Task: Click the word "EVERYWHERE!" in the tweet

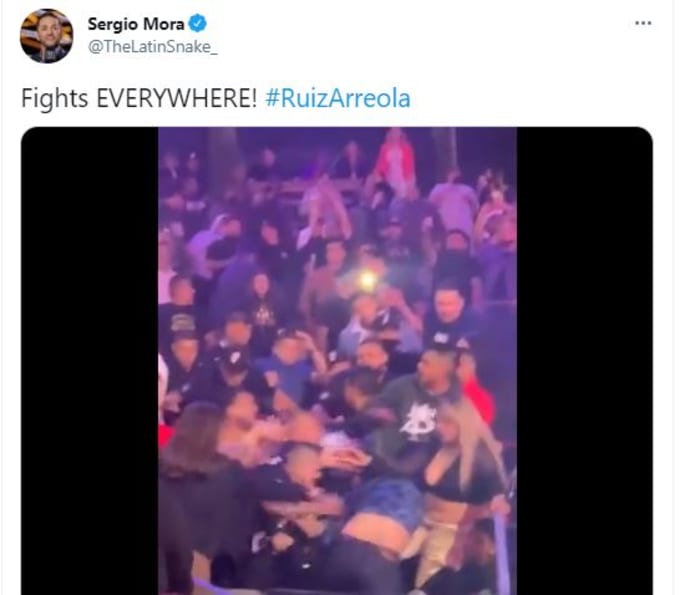Action: 177,98
